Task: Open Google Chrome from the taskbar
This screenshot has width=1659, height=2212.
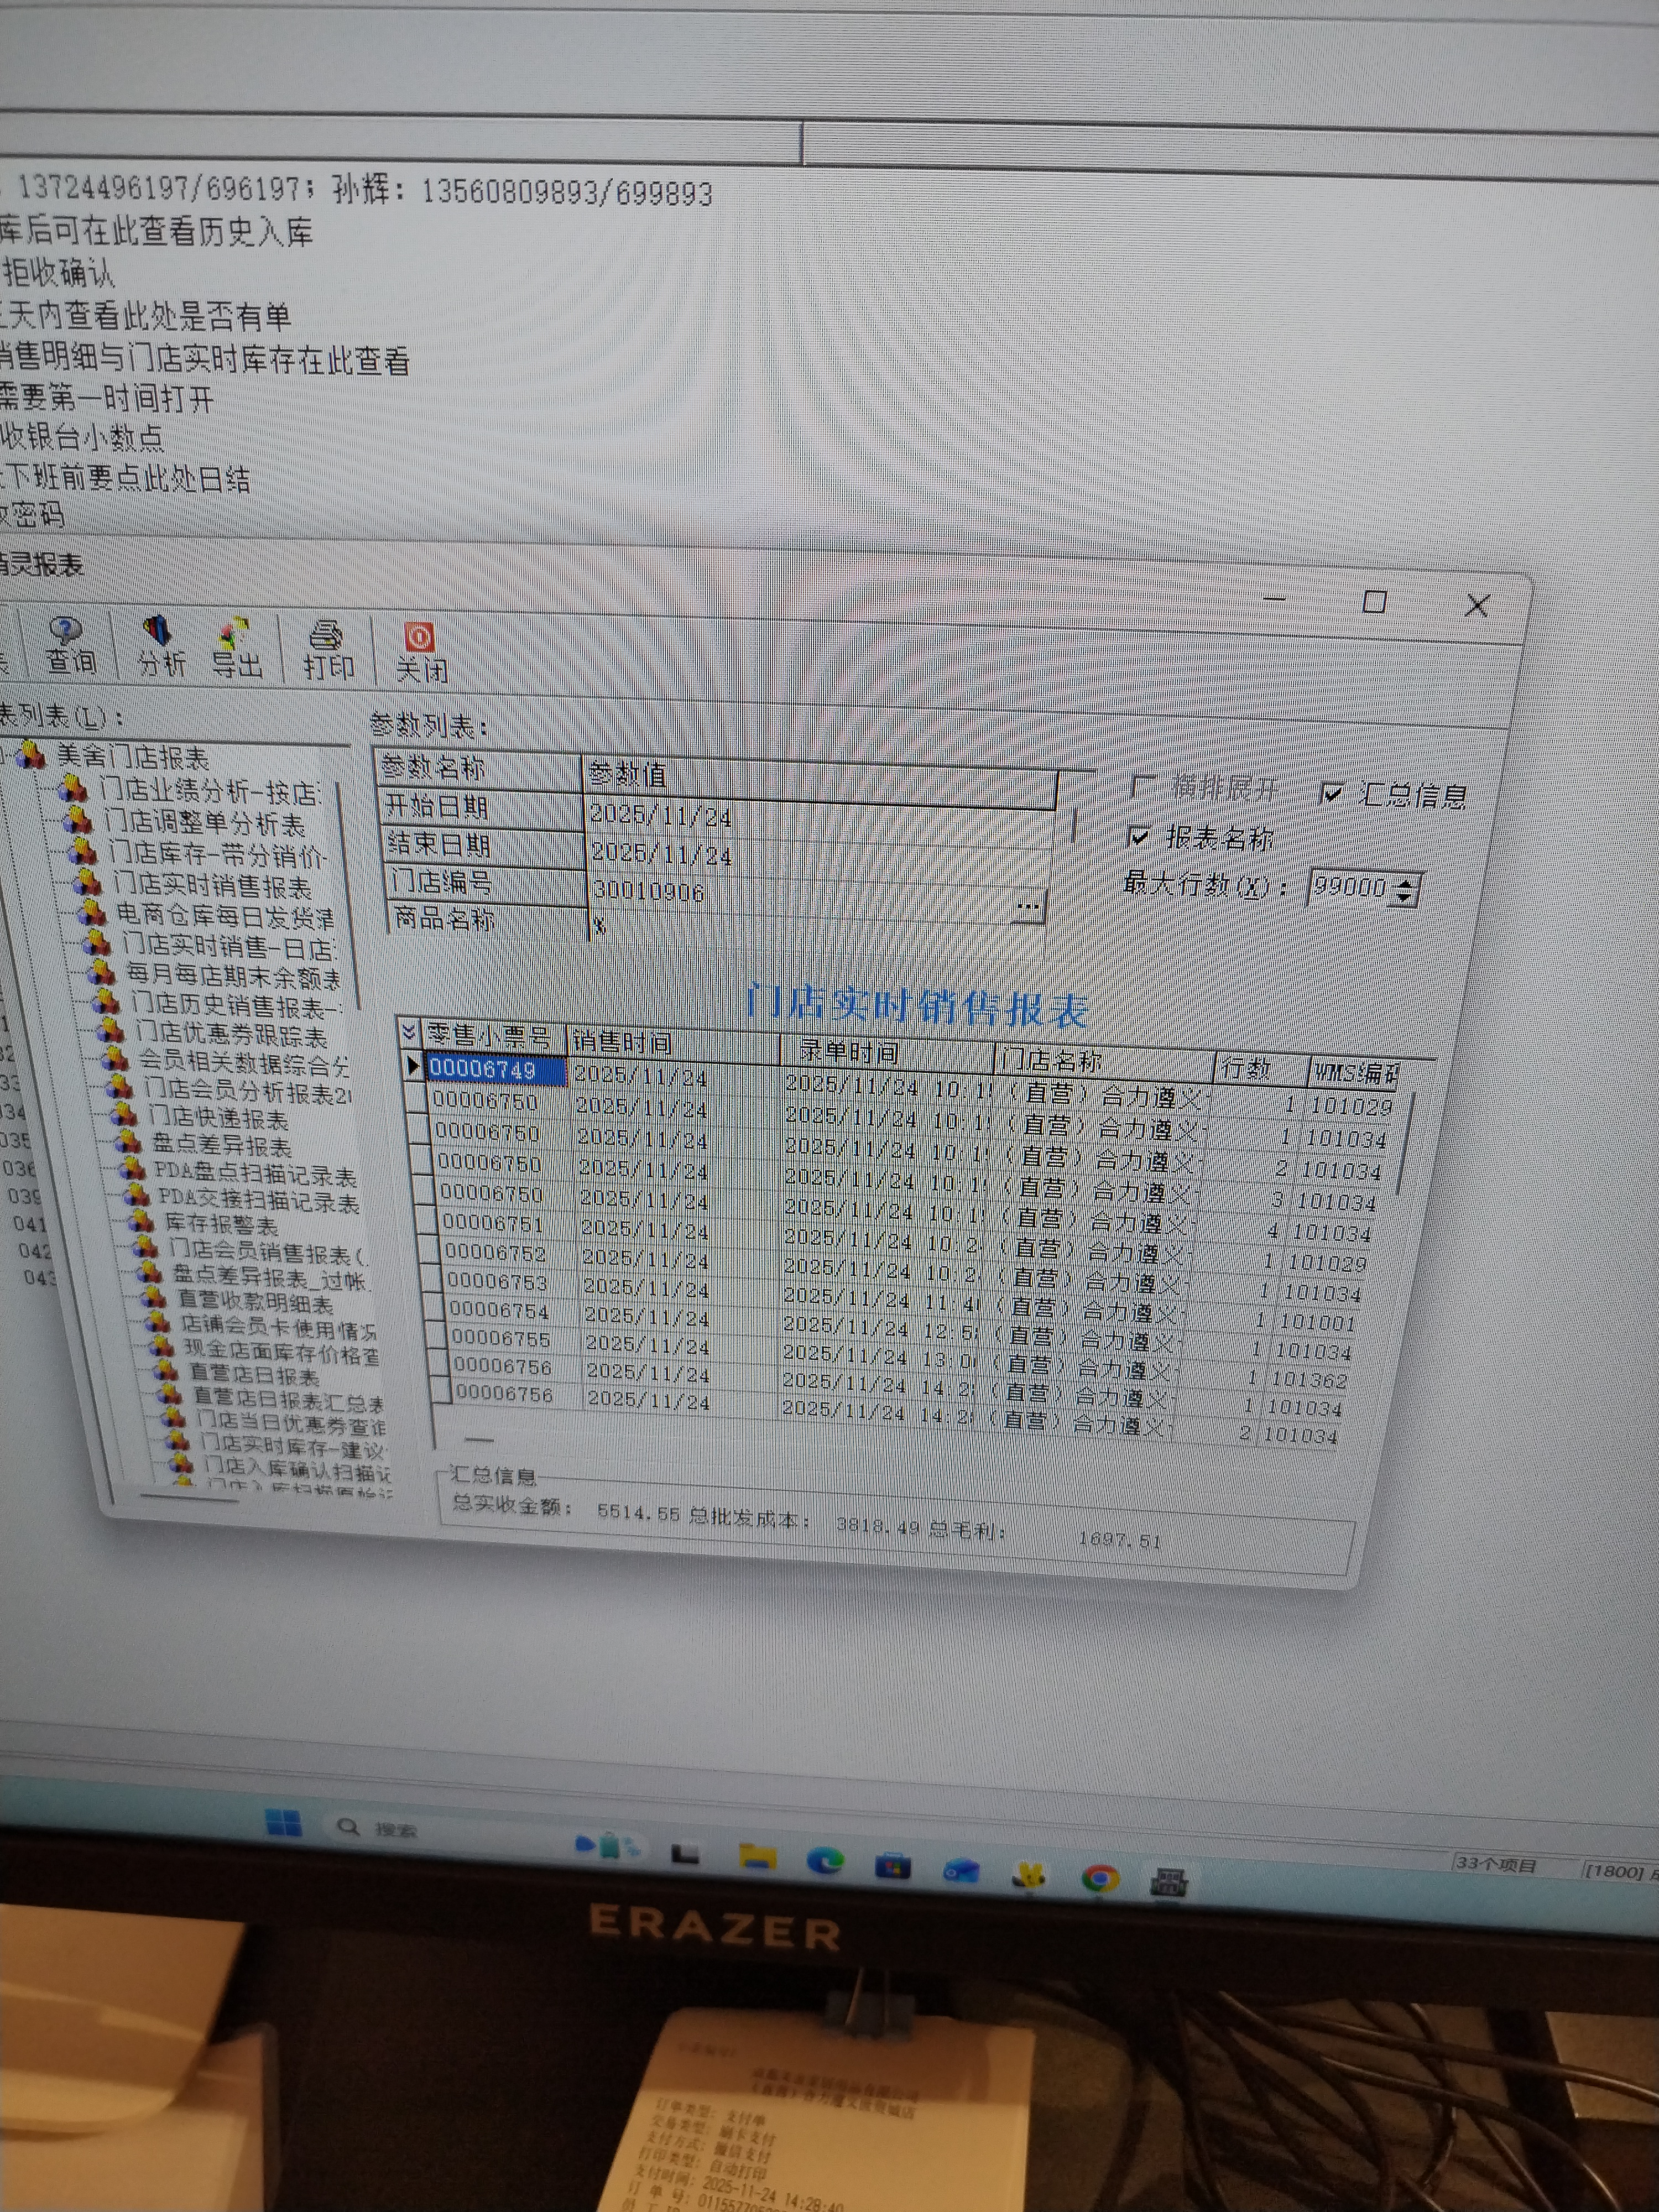Action: 1100,1879
